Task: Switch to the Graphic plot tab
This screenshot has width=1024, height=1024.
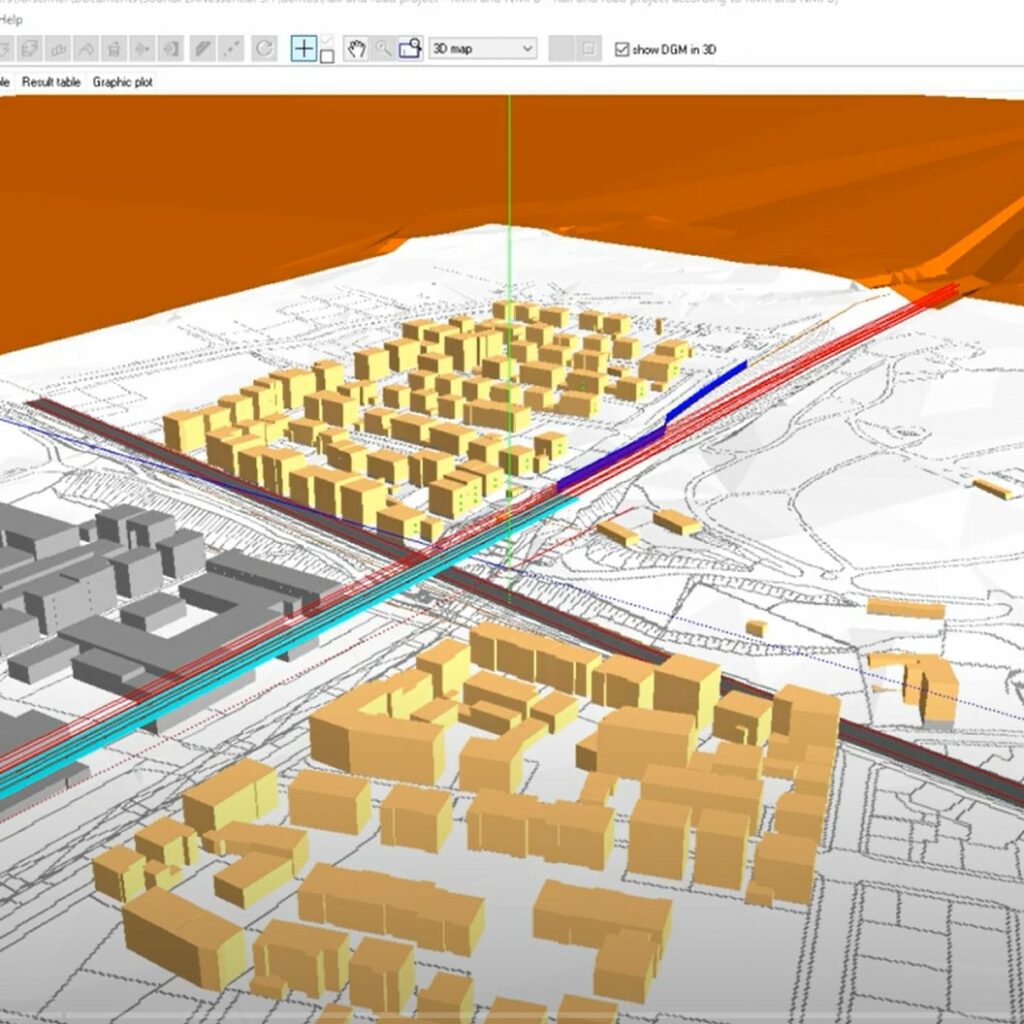Action: [123, 82]
